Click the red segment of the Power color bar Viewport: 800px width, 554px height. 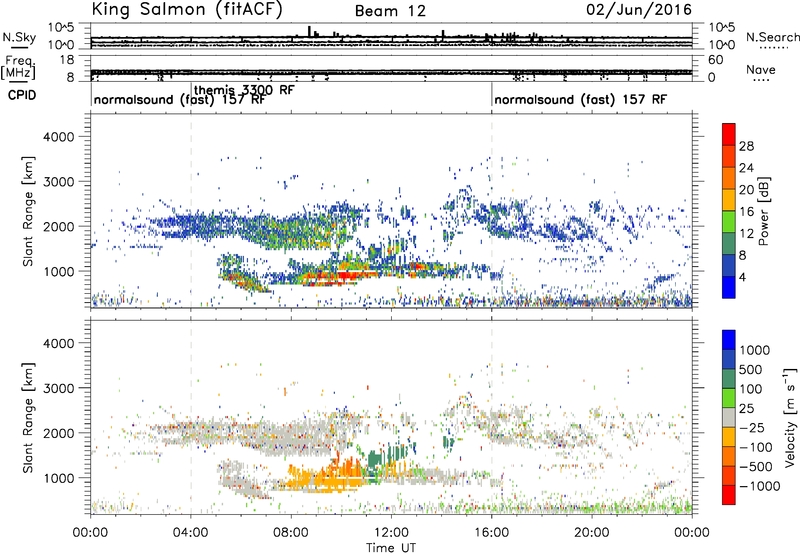click(729, 134)
